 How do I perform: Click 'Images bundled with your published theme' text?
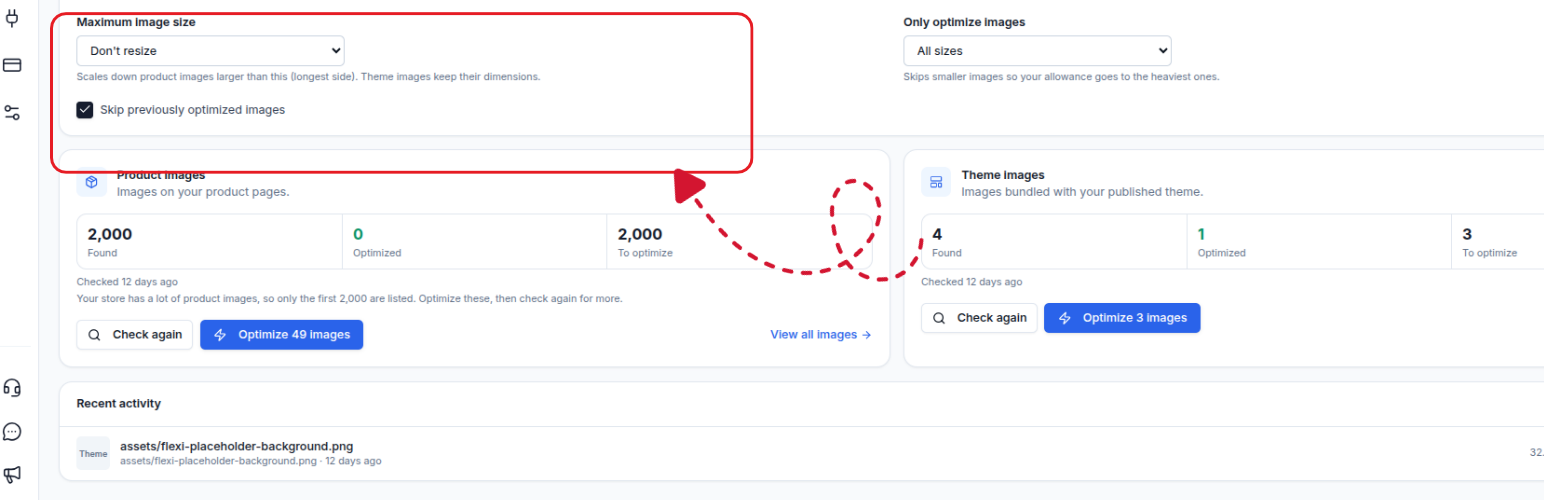[1082, 191]
